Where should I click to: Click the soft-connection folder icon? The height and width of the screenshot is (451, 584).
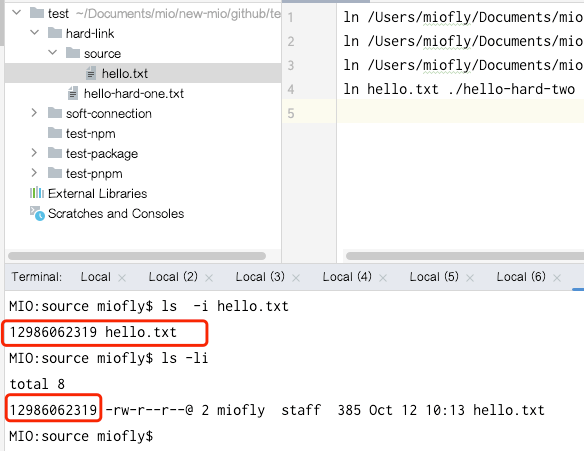coord(55,113)
